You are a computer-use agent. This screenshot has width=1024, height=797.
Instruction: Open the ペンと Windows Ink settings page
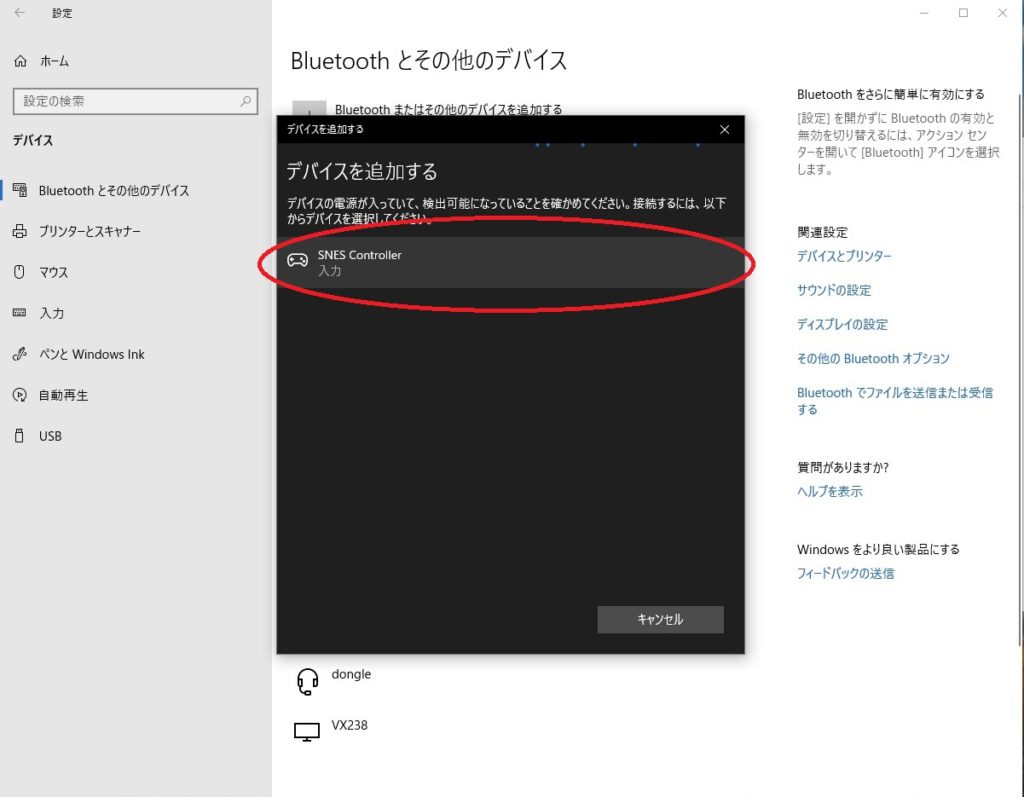pyautogui.click(x=91, y=354)
